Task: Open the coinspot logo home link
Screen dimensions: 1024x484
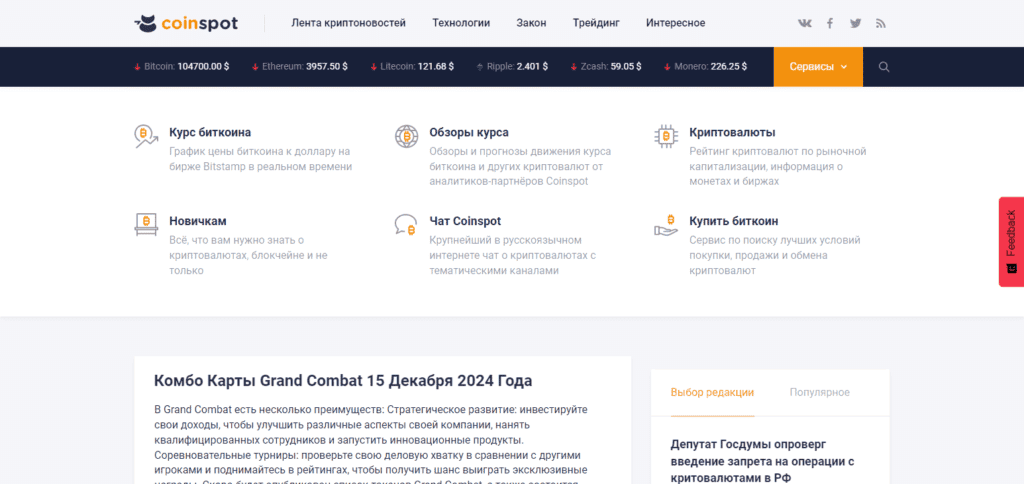Action: [x=186, y=24]
